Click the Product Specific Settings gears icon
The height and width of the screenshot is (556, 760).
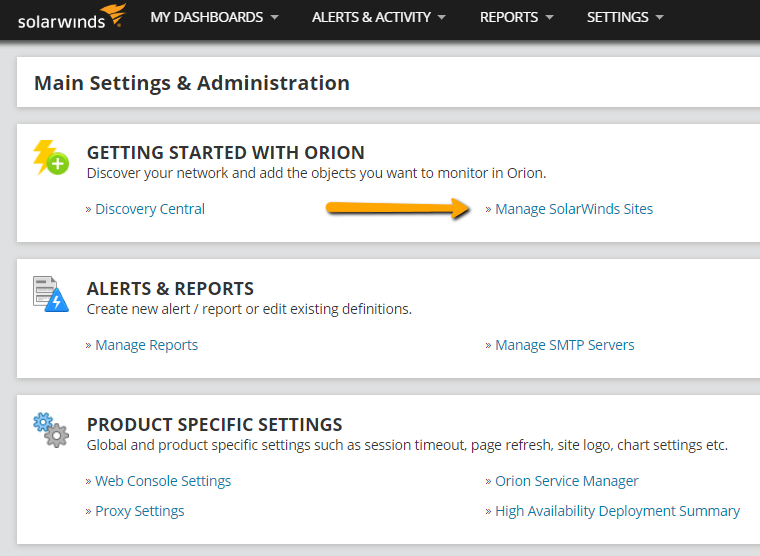[x=51, y=430]
